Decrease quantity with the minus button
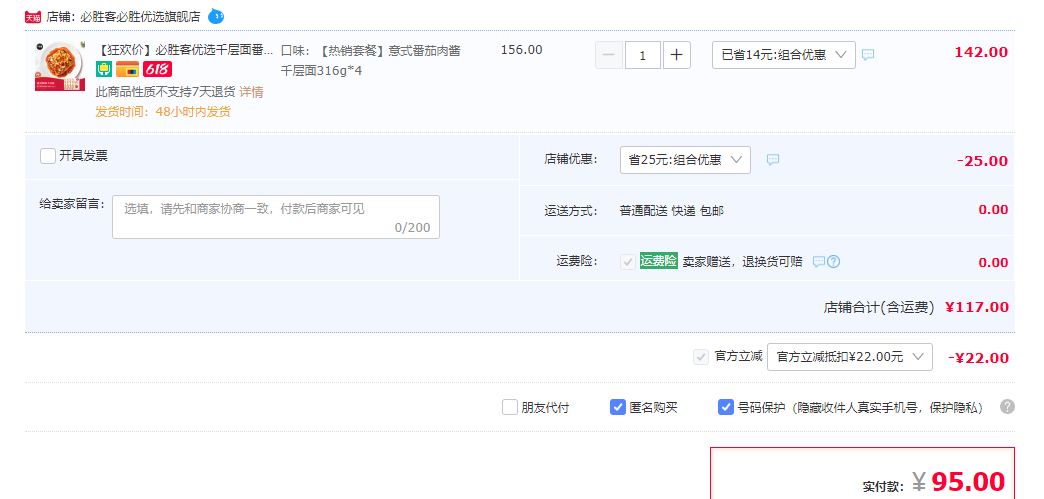Image resolution: width=1044 pixels, height=499 pixels. (x=609, y=55)
